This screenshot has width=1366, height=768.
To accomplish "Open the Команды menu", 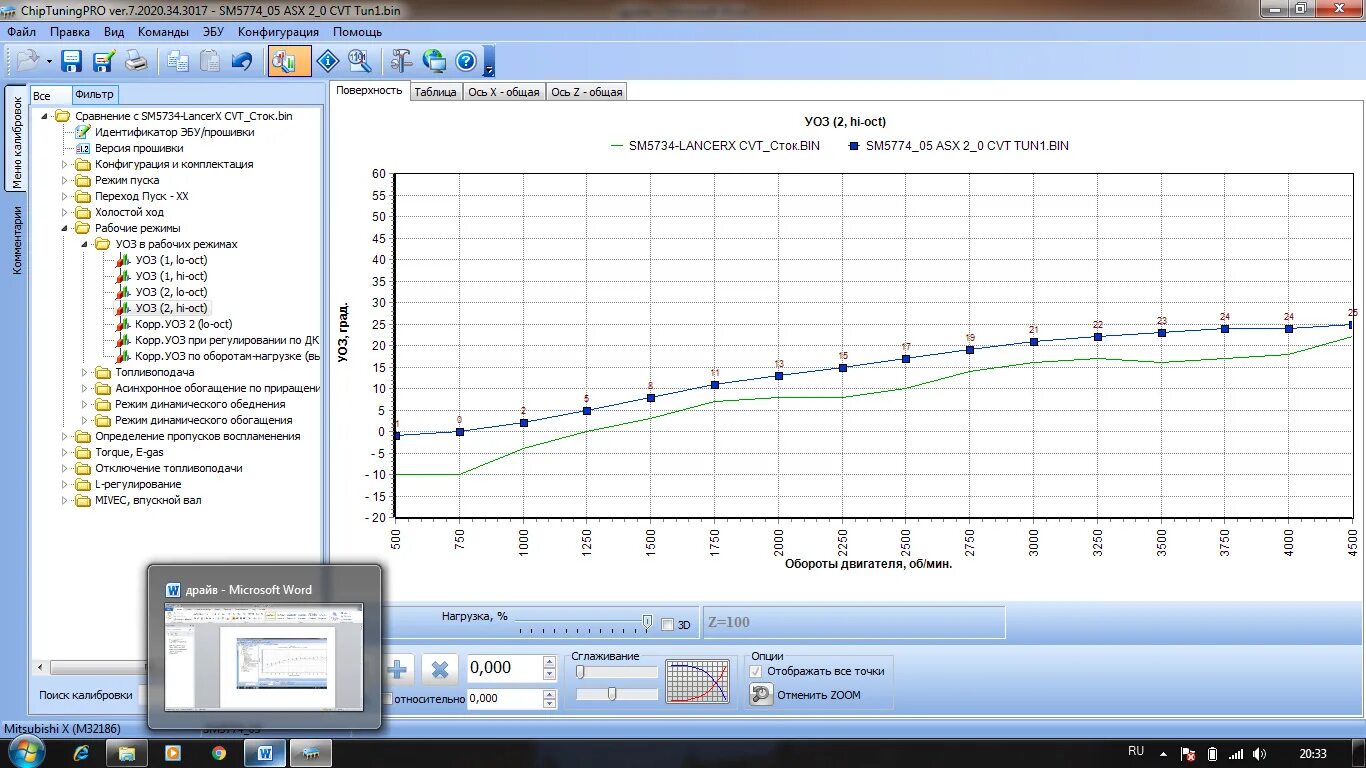I will click(x=164, y=31).
